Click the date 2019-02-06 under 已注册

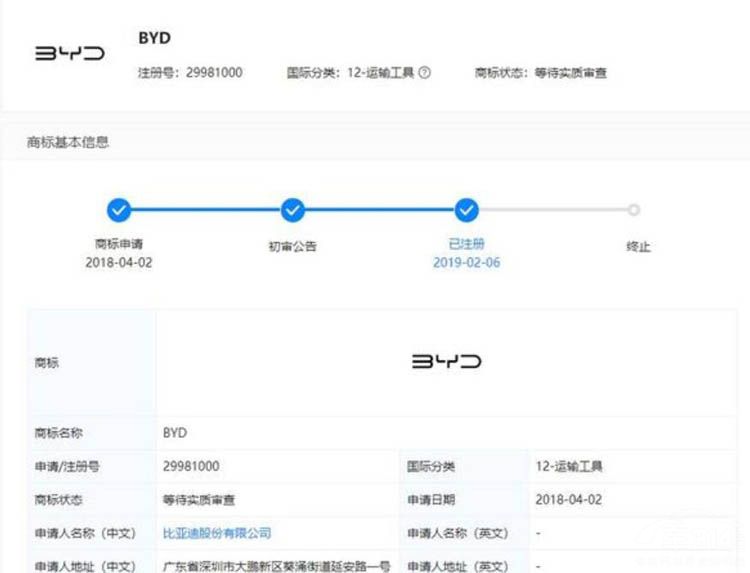(466, 263)
